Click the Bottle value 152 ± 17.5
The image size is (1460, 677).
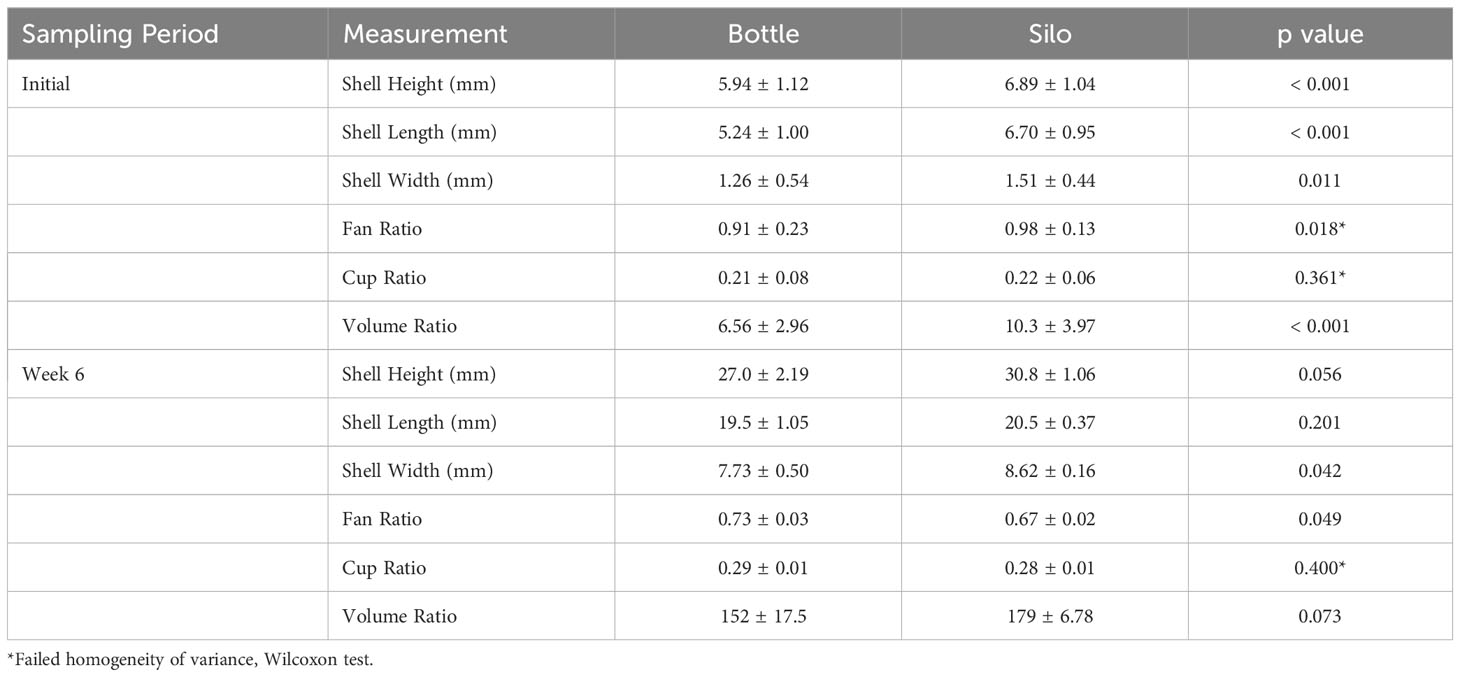point(763,616)
